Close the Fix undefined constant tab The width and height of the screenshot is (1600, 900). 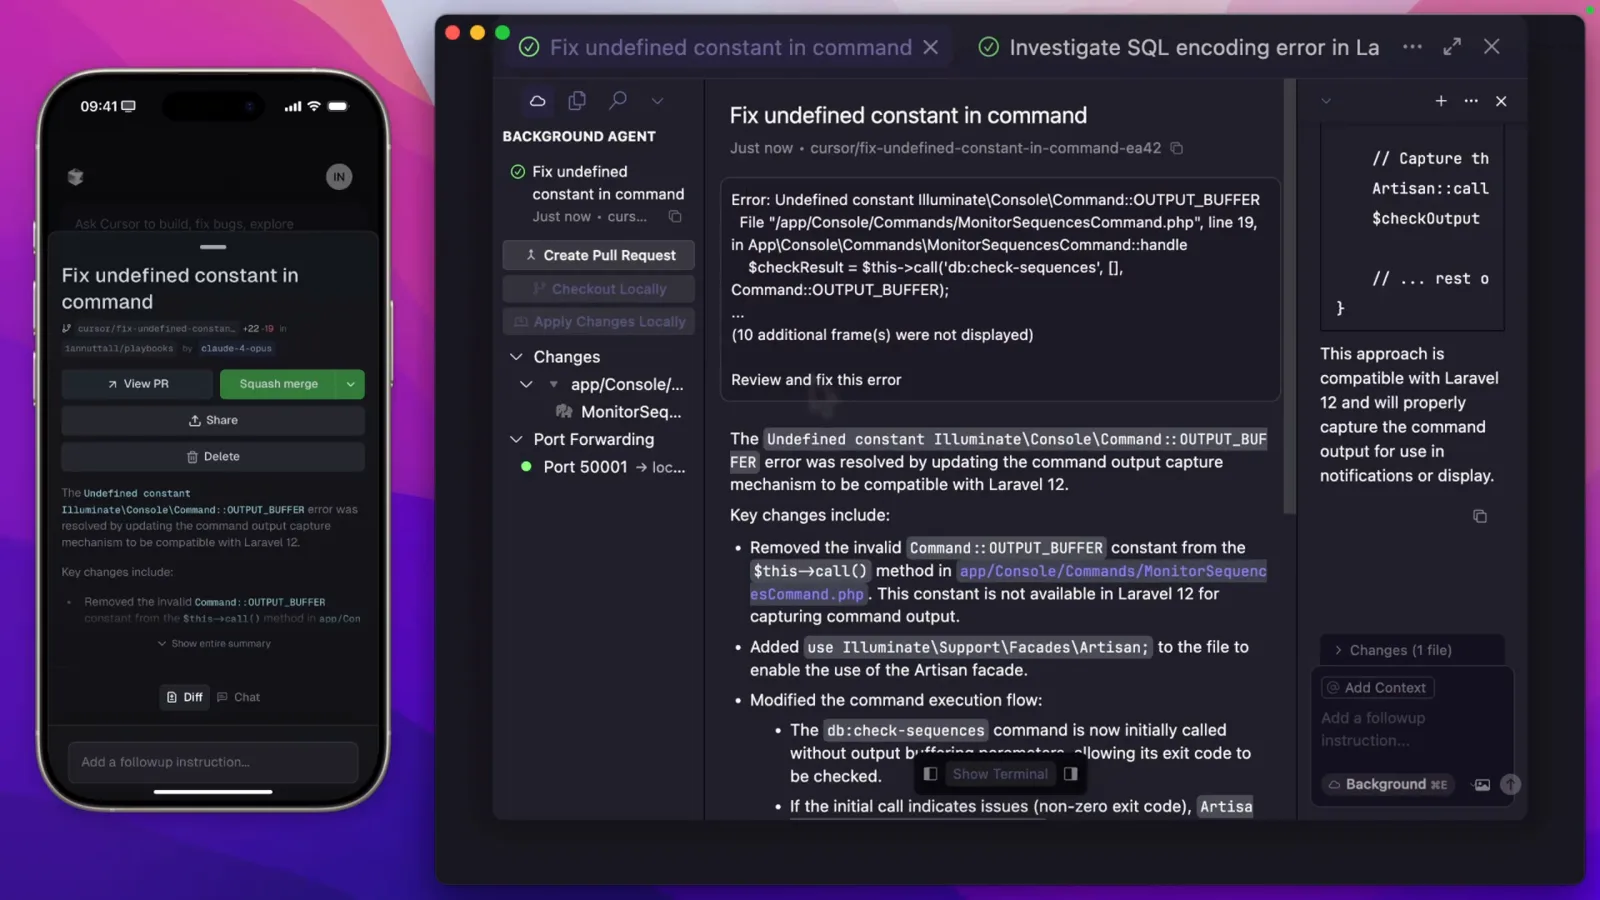931,47
